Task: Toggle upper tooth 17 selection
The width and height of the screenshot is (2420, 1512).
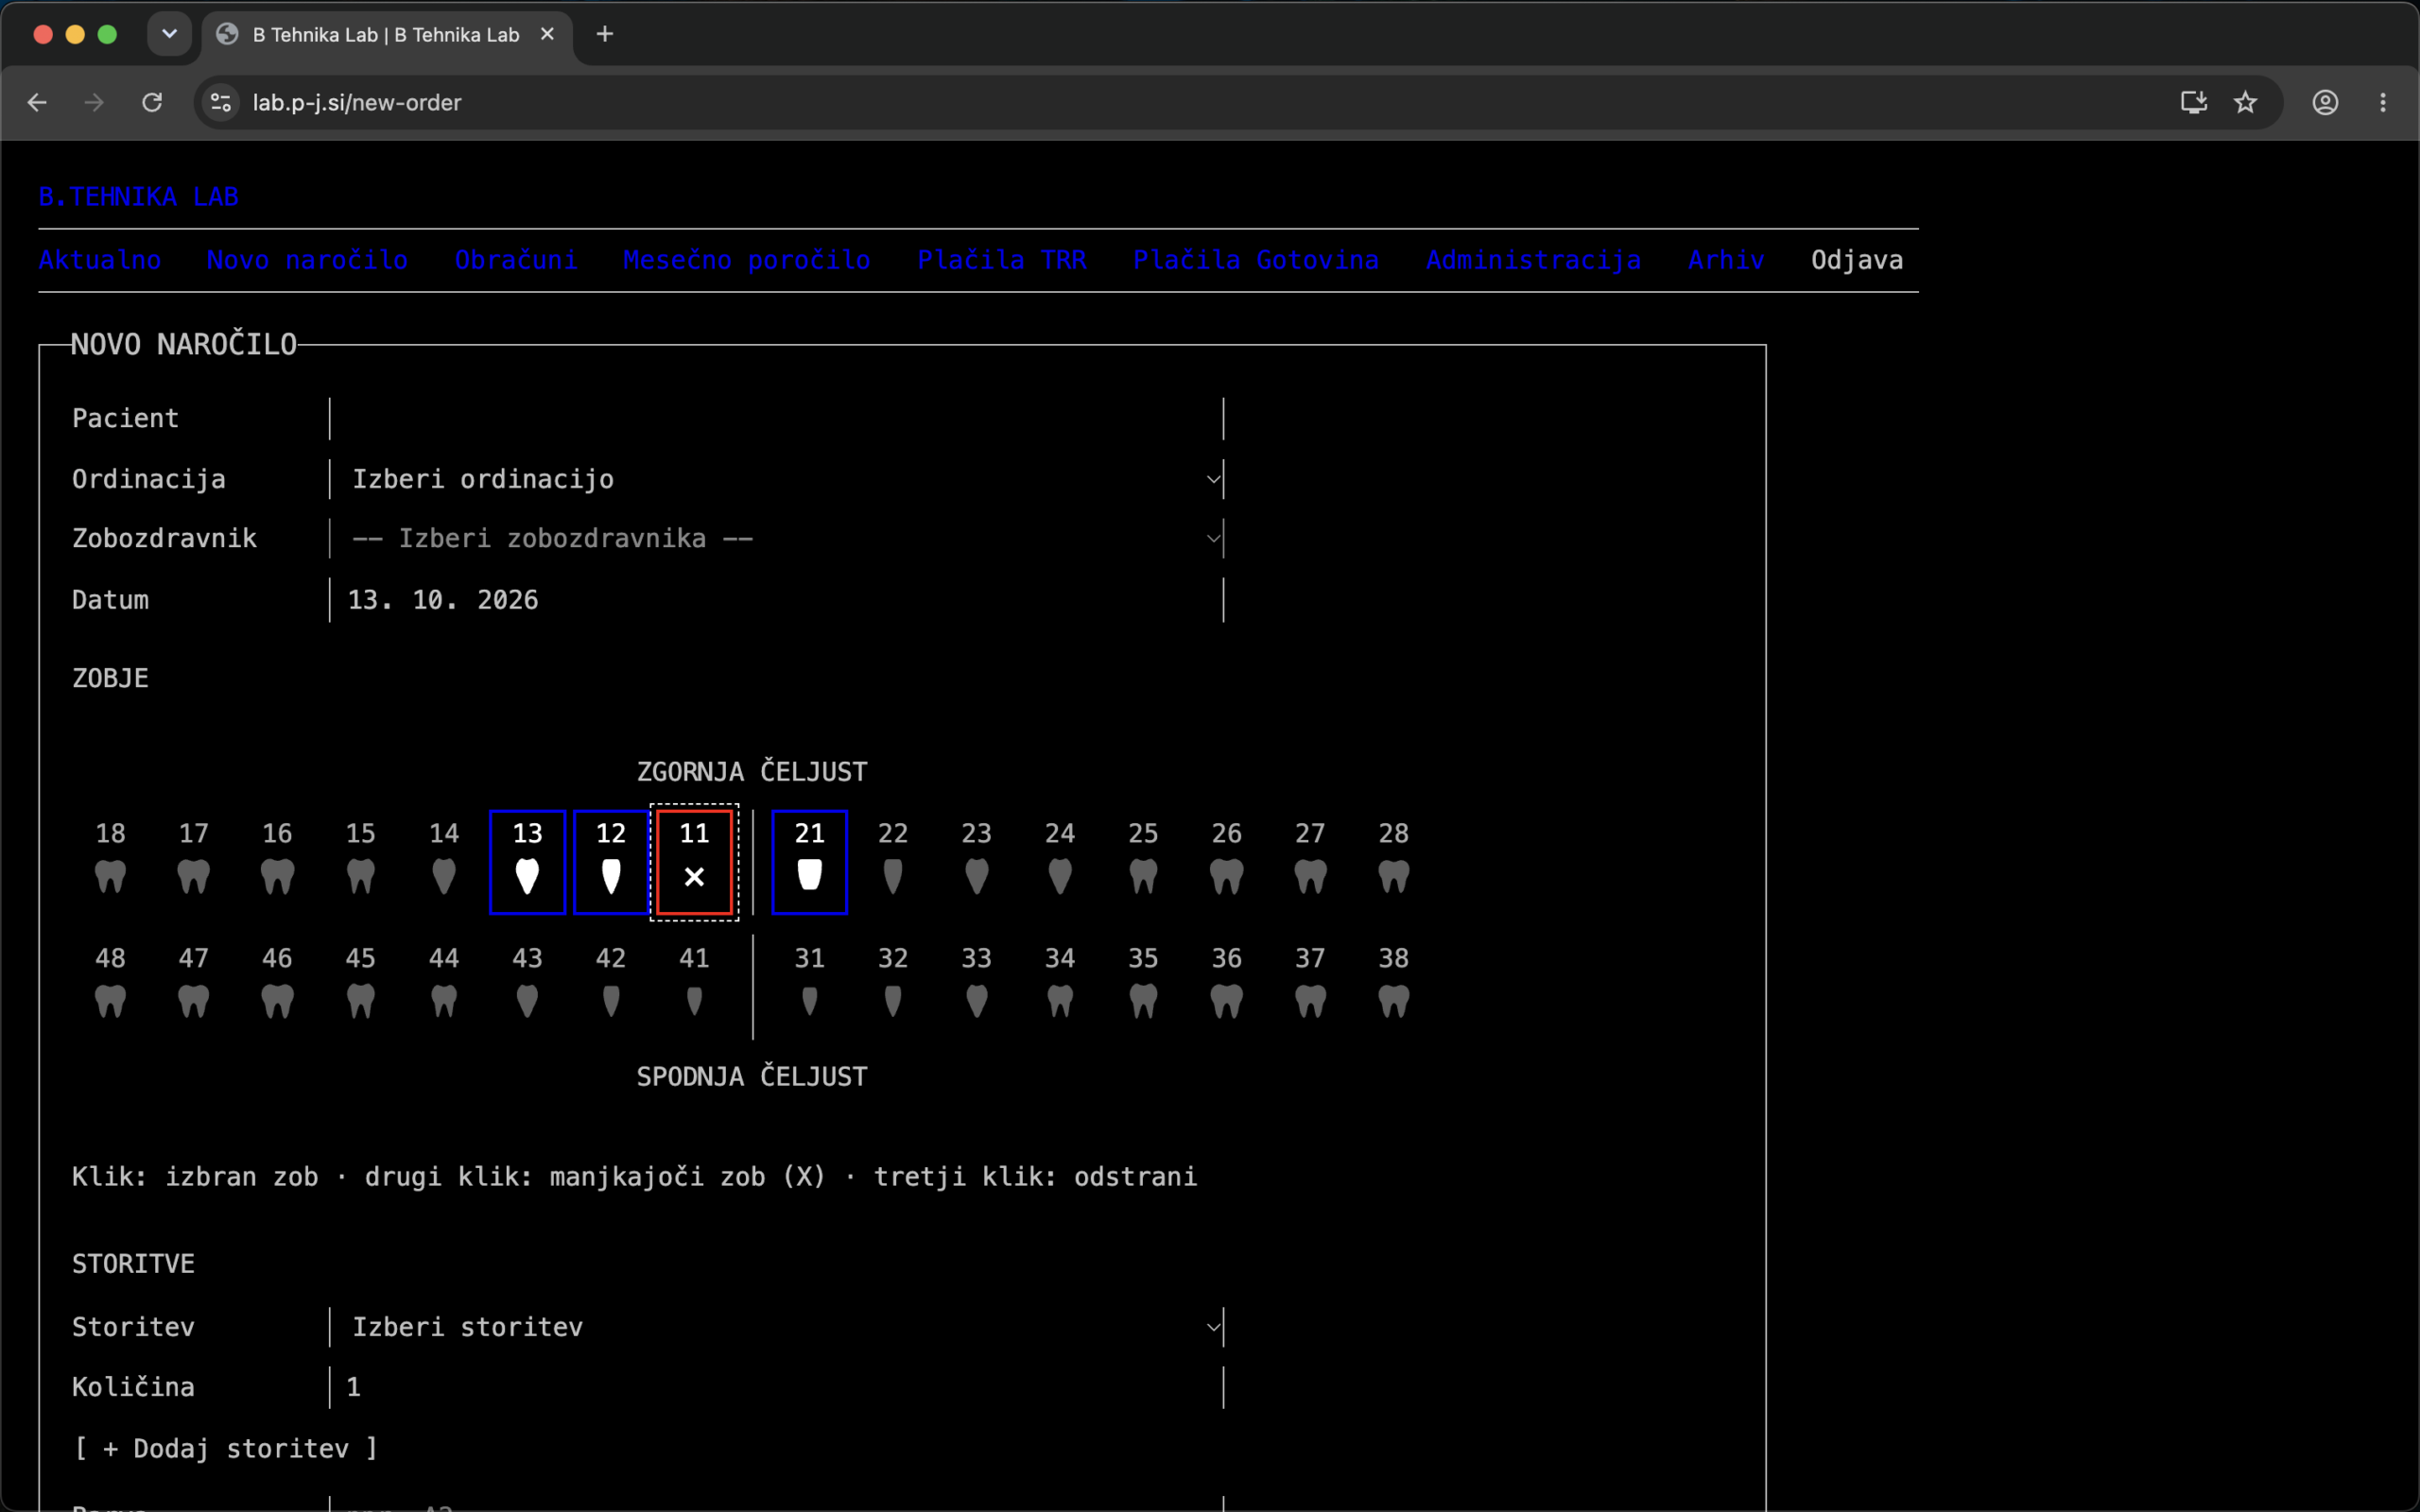Action: pos(194,862)
